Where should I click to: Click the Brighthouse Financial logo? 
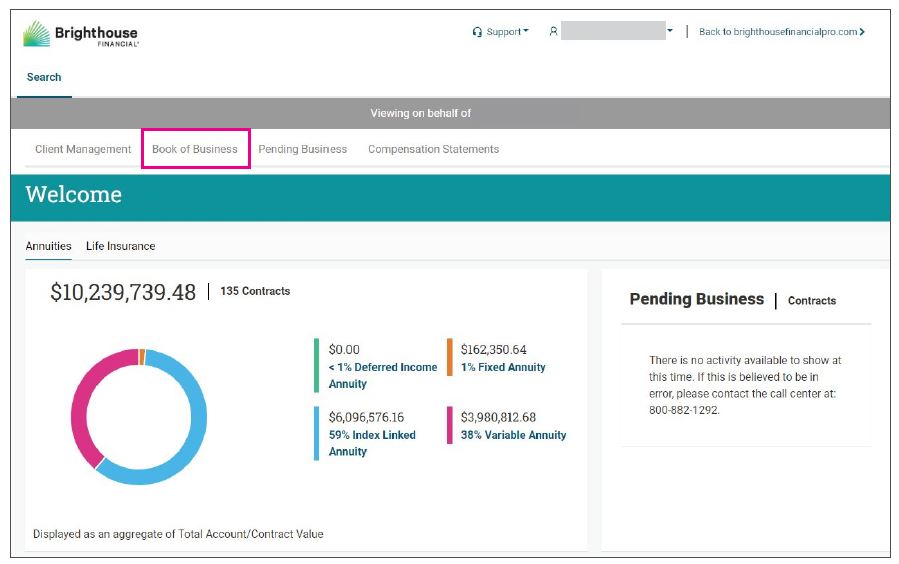coord(81,34)
